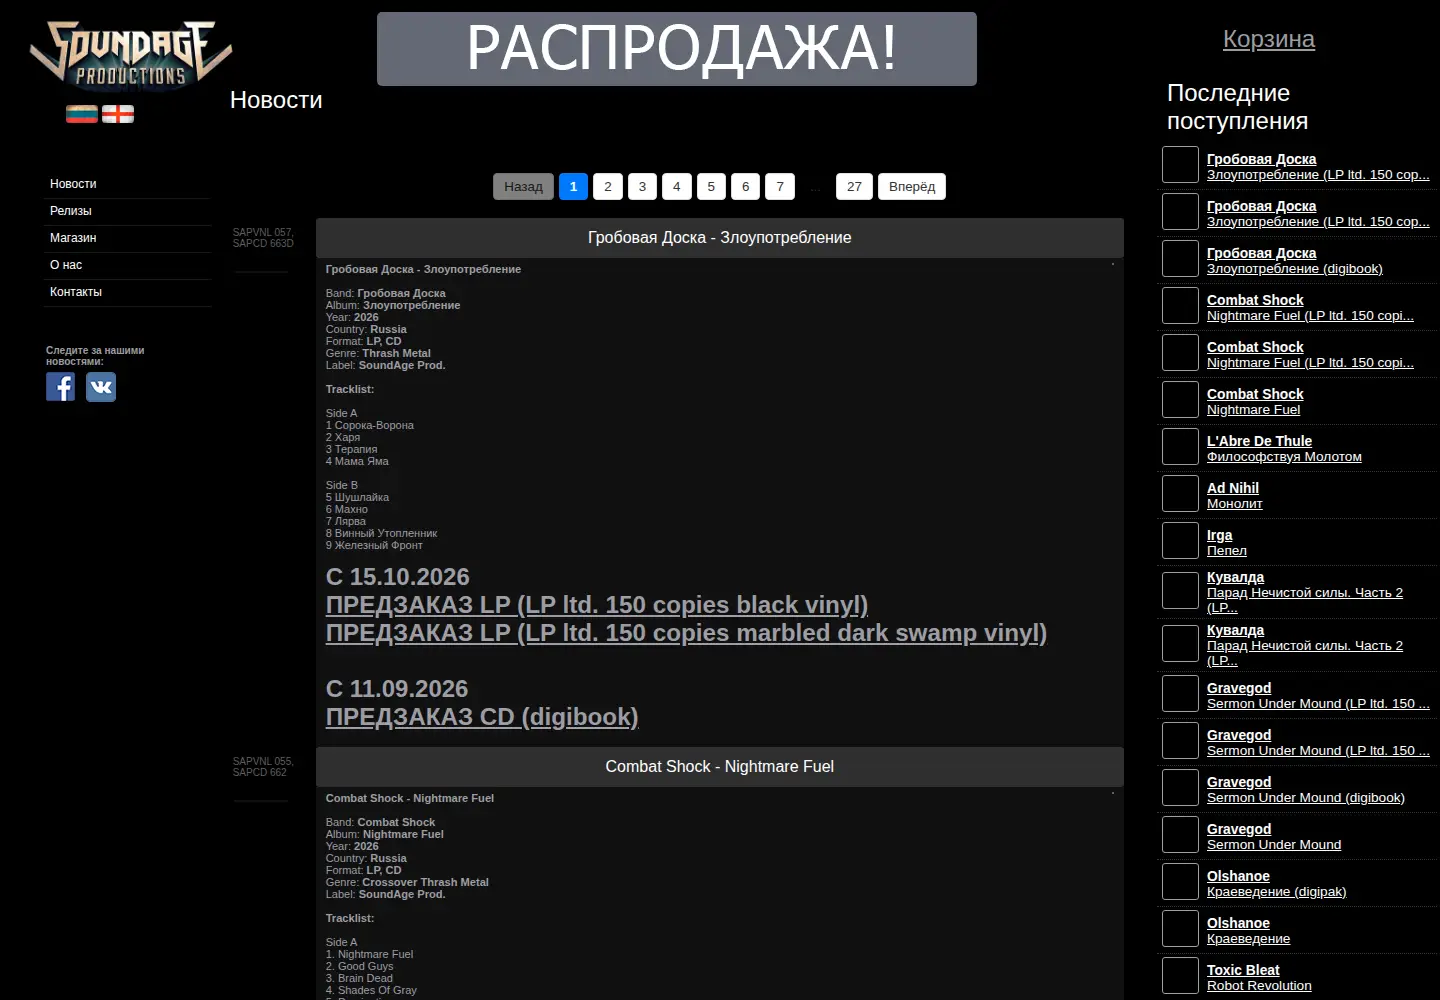
Task: Preorder the LP ltd. 150 copies black vinyl
Action: 597,605
